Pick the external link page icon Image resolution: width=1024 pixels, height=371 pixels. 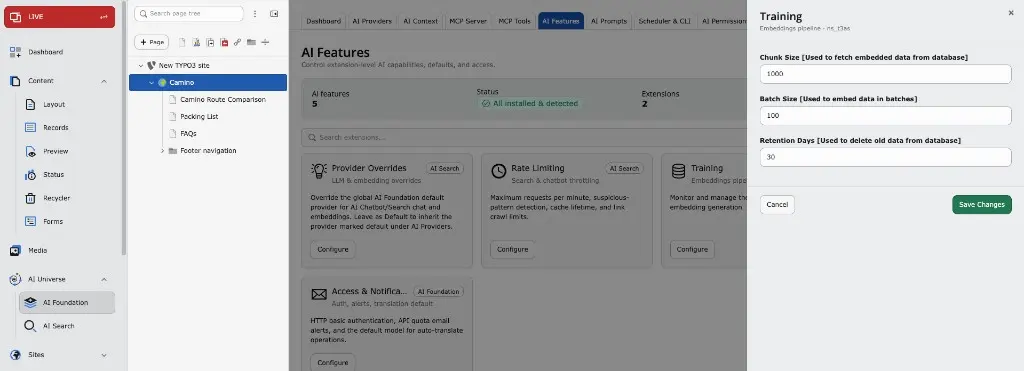pos(238,42)
